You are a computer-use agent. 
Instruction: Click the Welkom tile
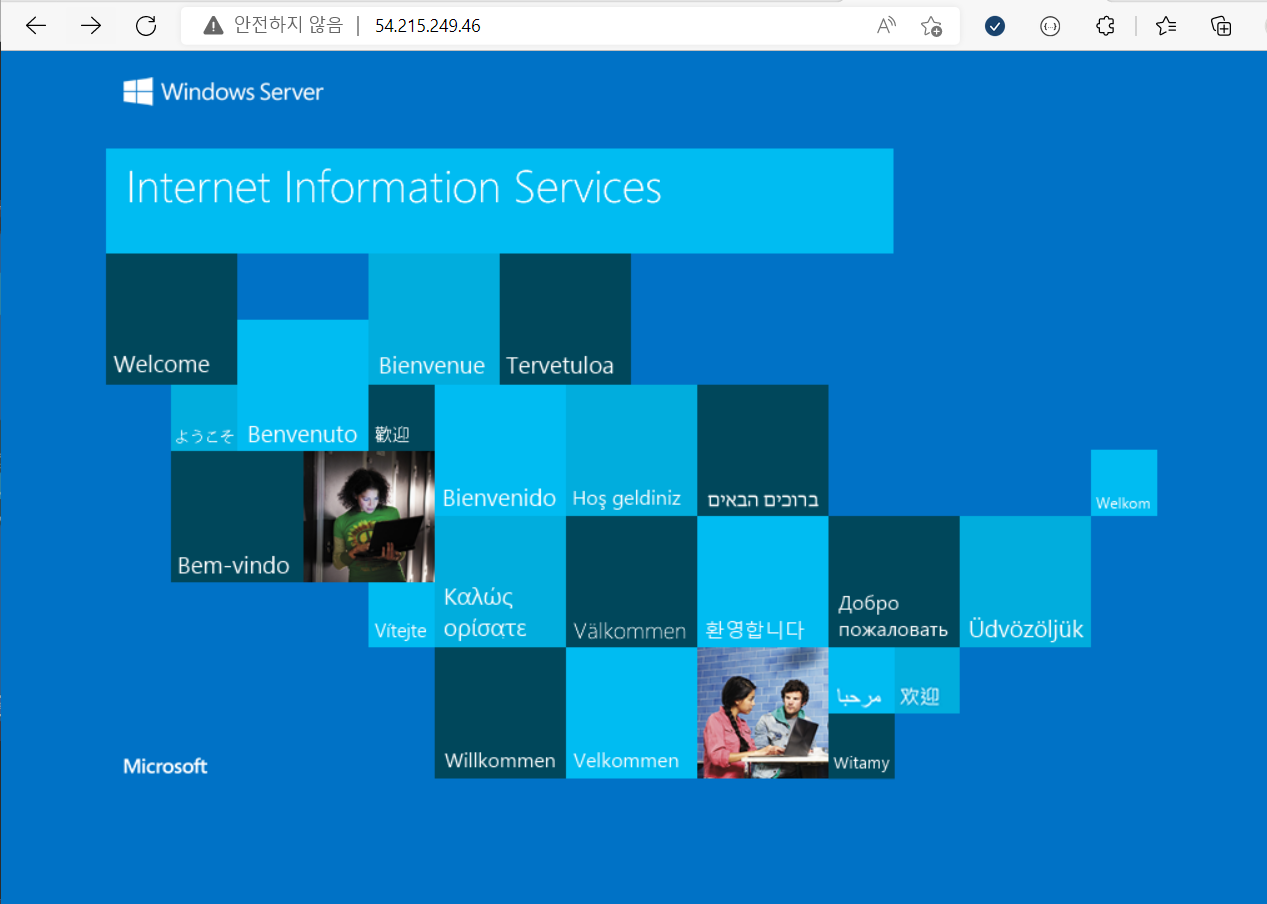1124,483
